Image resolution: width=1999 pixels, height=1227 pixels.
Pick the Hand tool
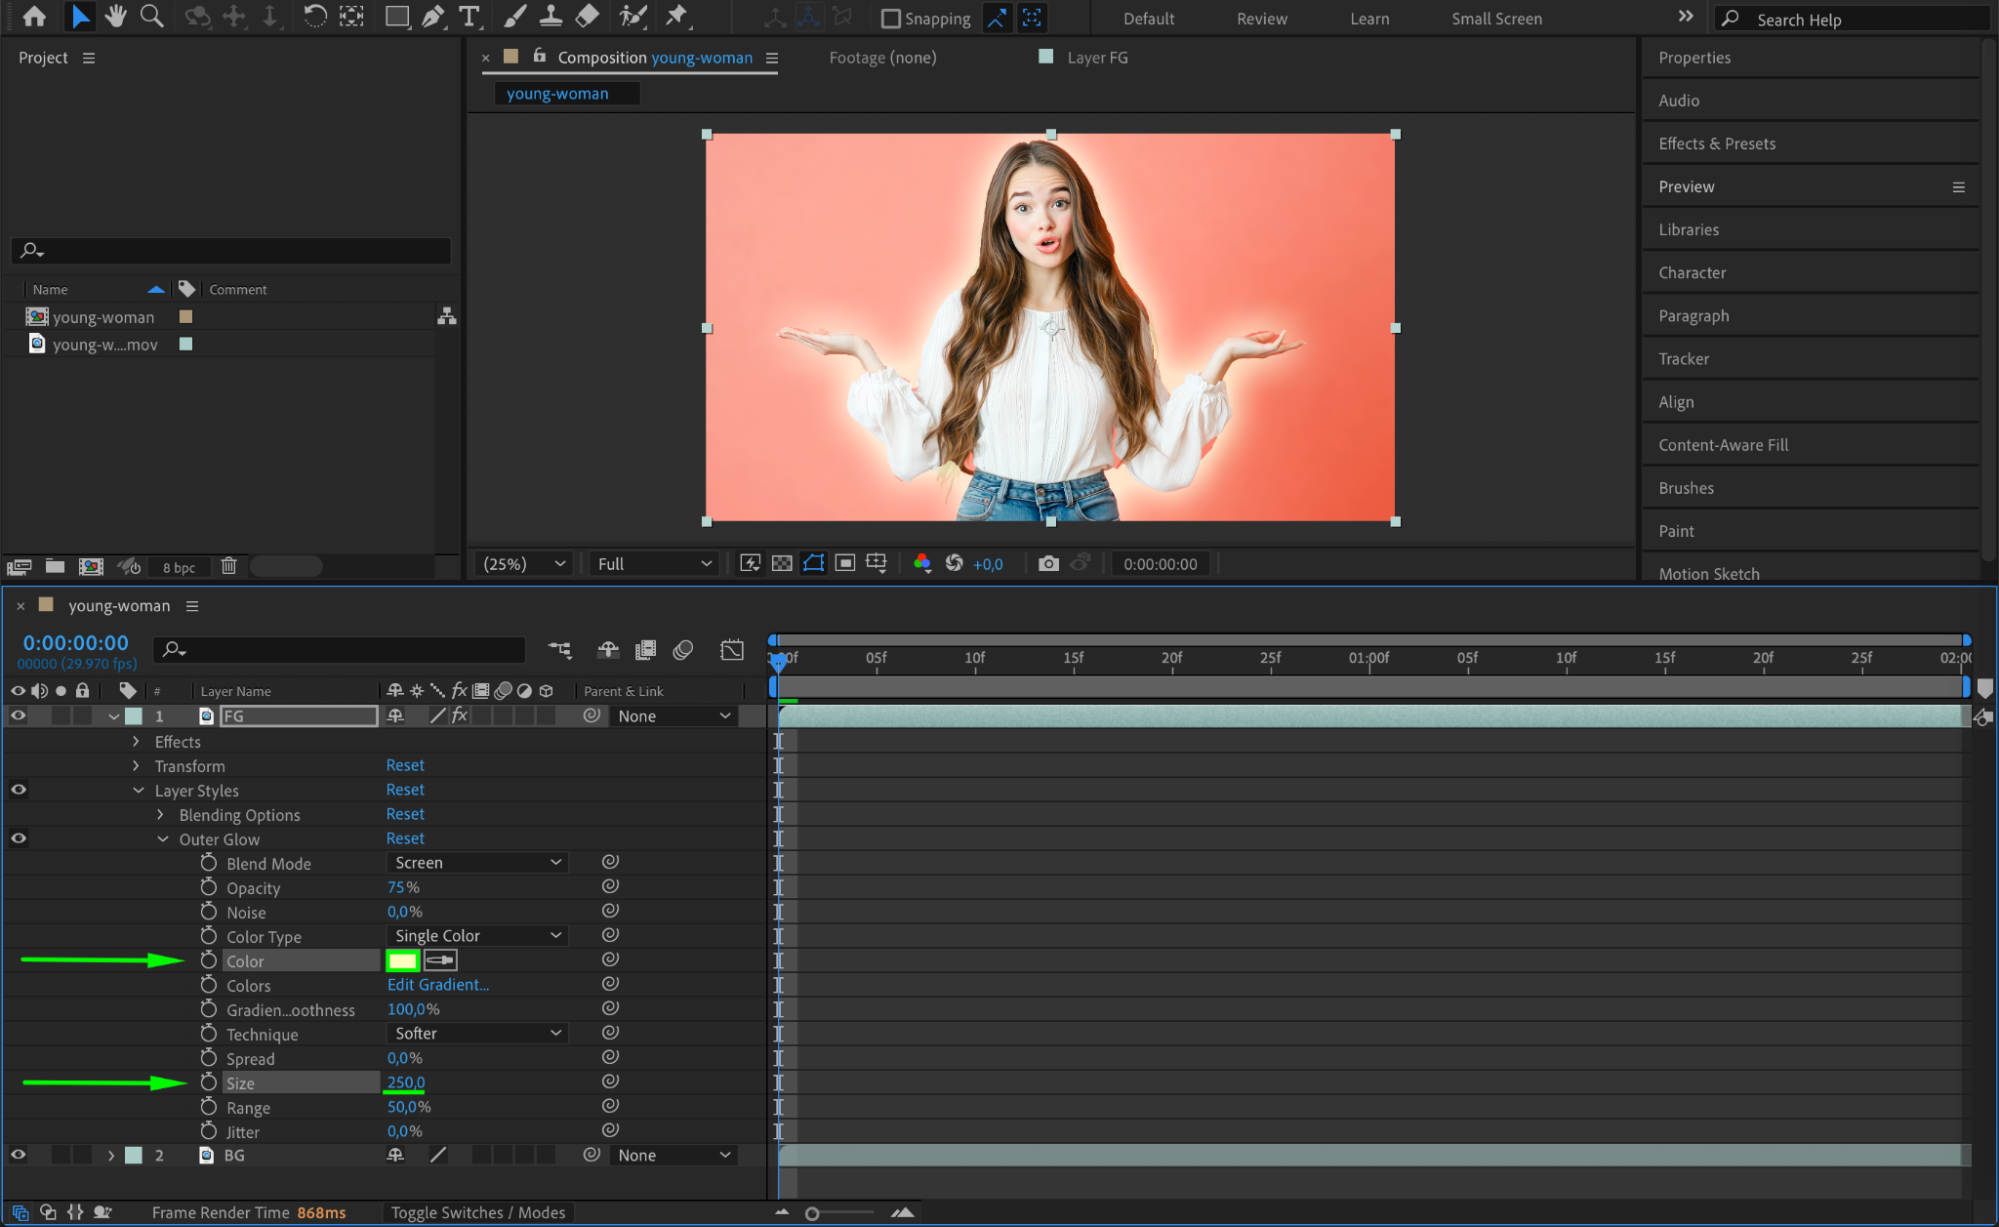[x=116, y=17]
